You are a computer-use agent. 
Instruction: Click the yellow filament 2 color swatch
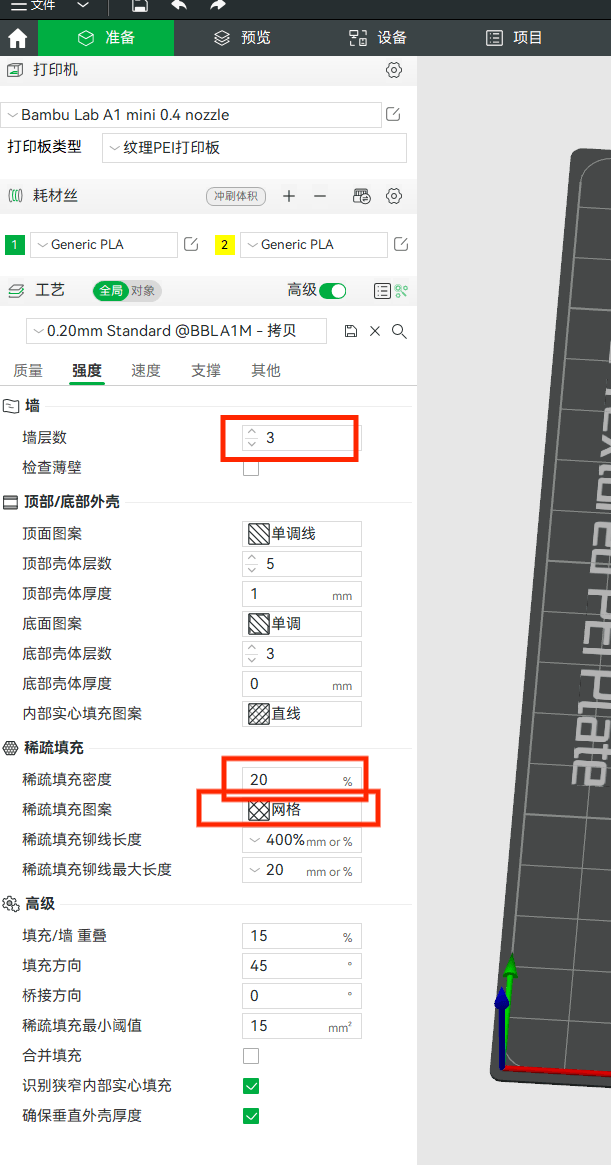coord(224,244)
